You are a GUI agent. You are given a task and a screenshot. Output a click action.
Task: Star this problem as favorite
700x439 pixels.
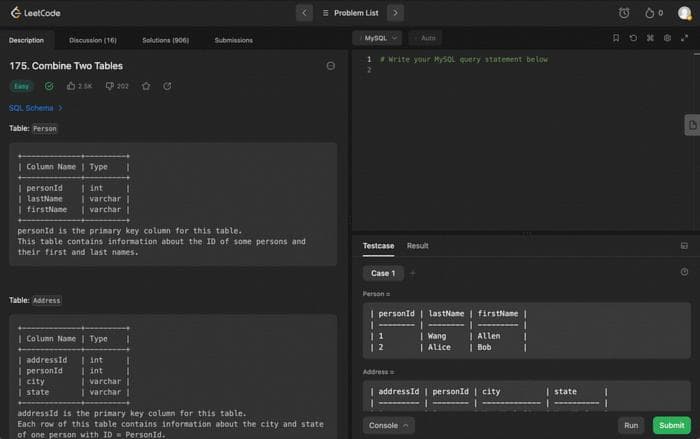146,86
